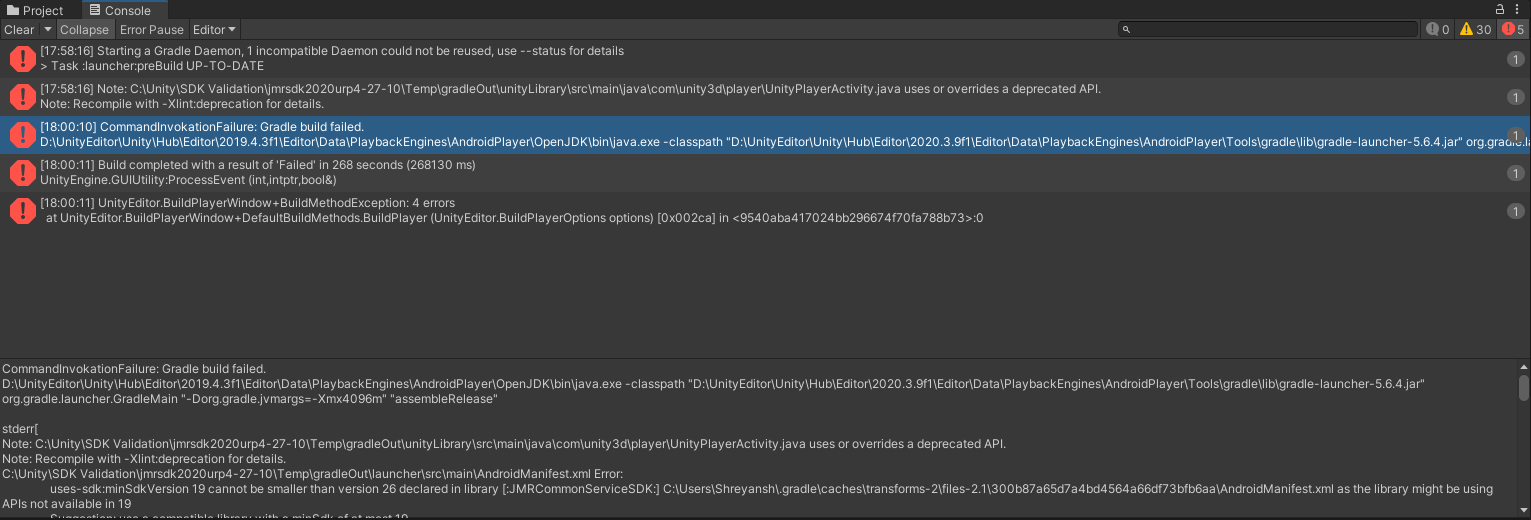Click error icon of Build completed Failed entry
The image size is (1531, 520).
tap(22, 173)
